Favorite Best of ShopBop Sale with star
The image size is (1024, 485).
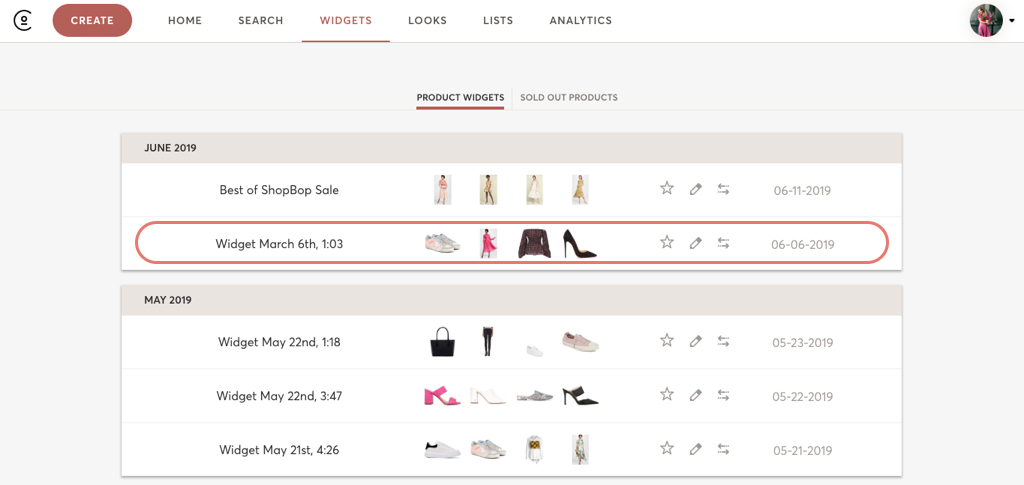click(x=667, y=188)
